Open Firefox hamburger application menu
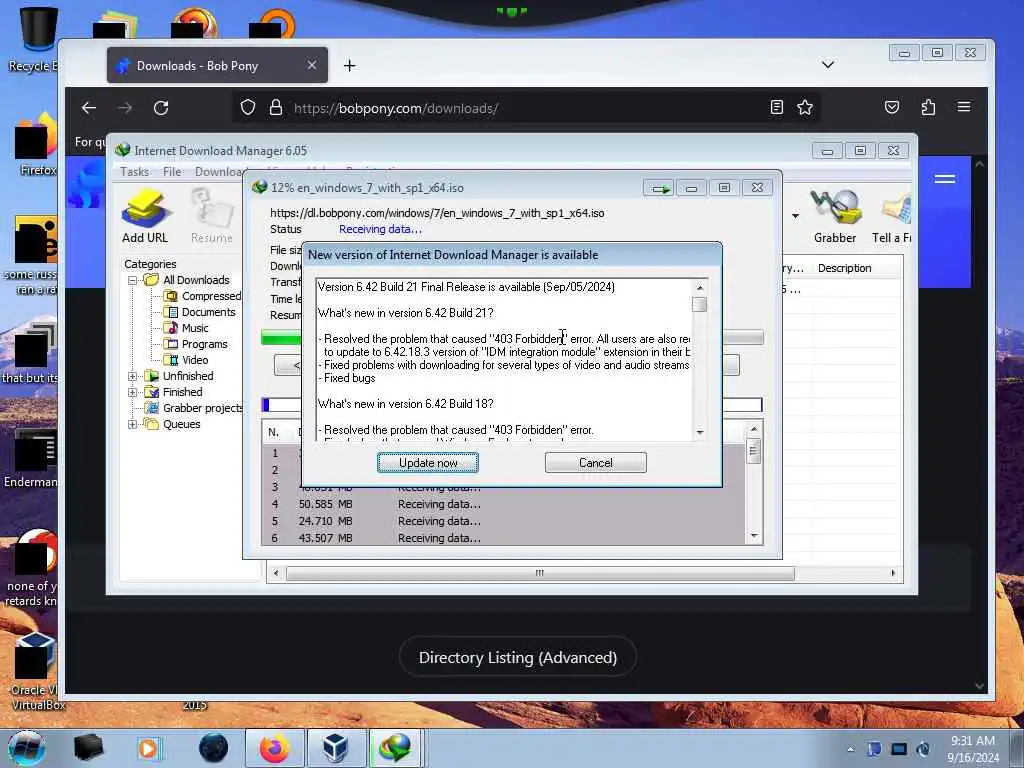The width and height of the screenshot is (1024, 768). point(964,107)
